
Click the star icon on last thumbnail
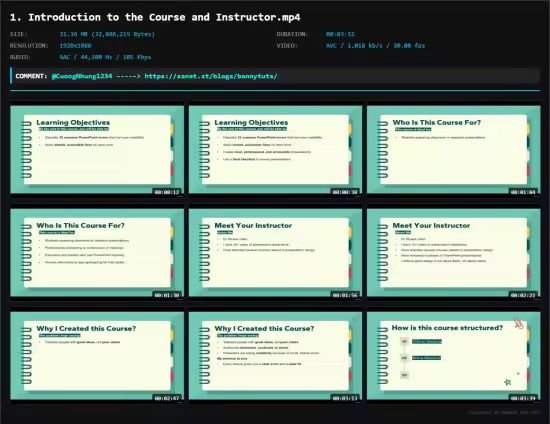coord(508,382)
